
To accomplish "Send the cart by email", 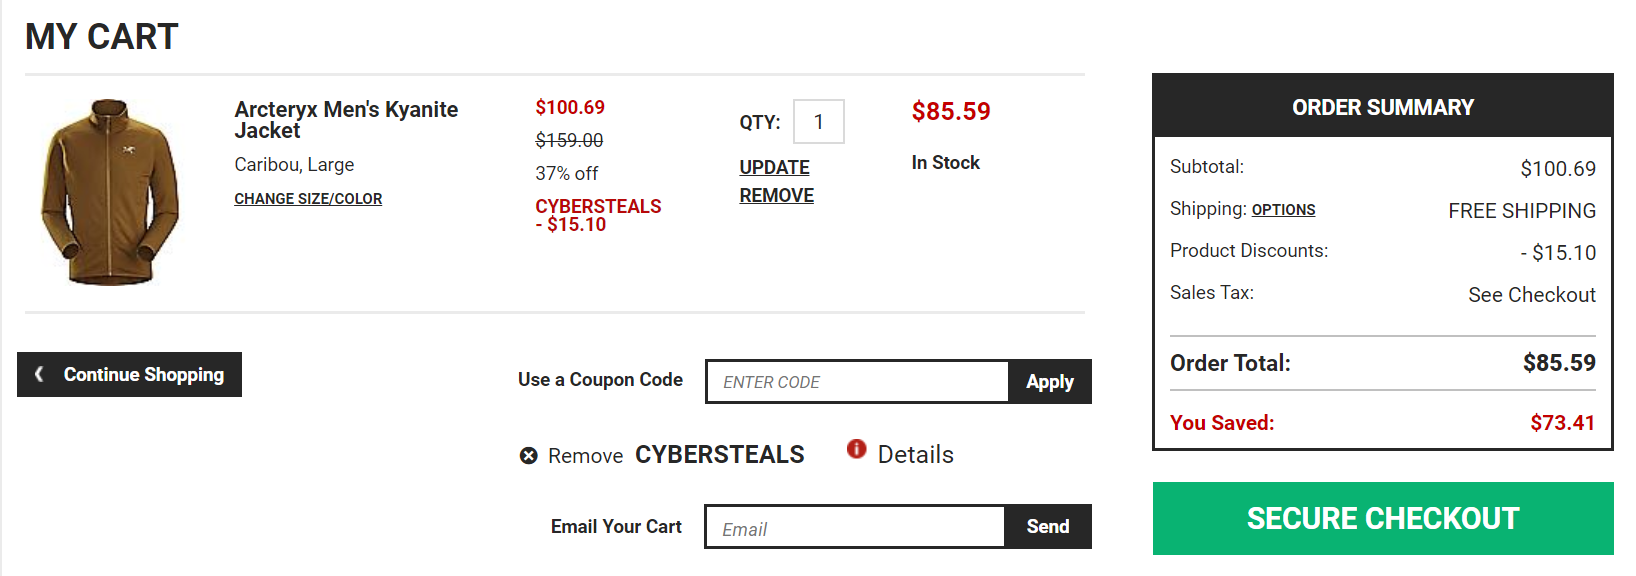I will 1048,527.
